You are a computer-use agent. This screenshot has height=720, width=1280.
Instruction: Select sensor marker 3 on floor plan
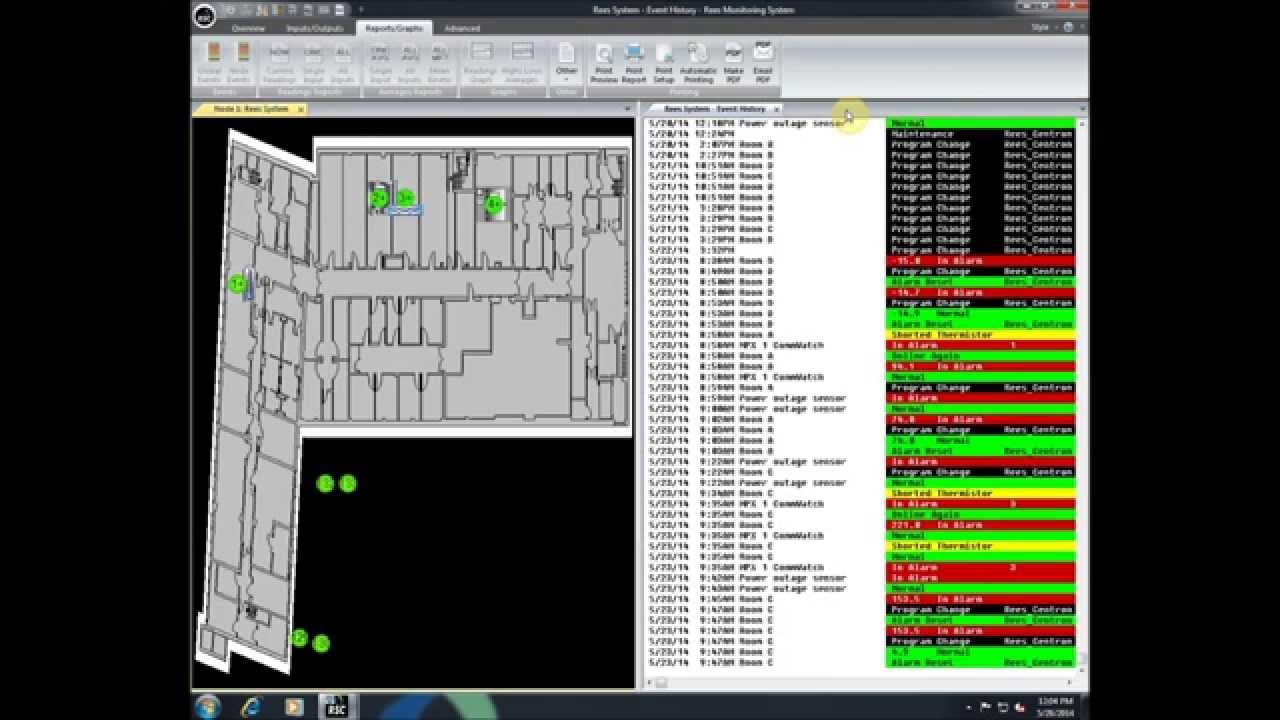click(x=405, y=198)
